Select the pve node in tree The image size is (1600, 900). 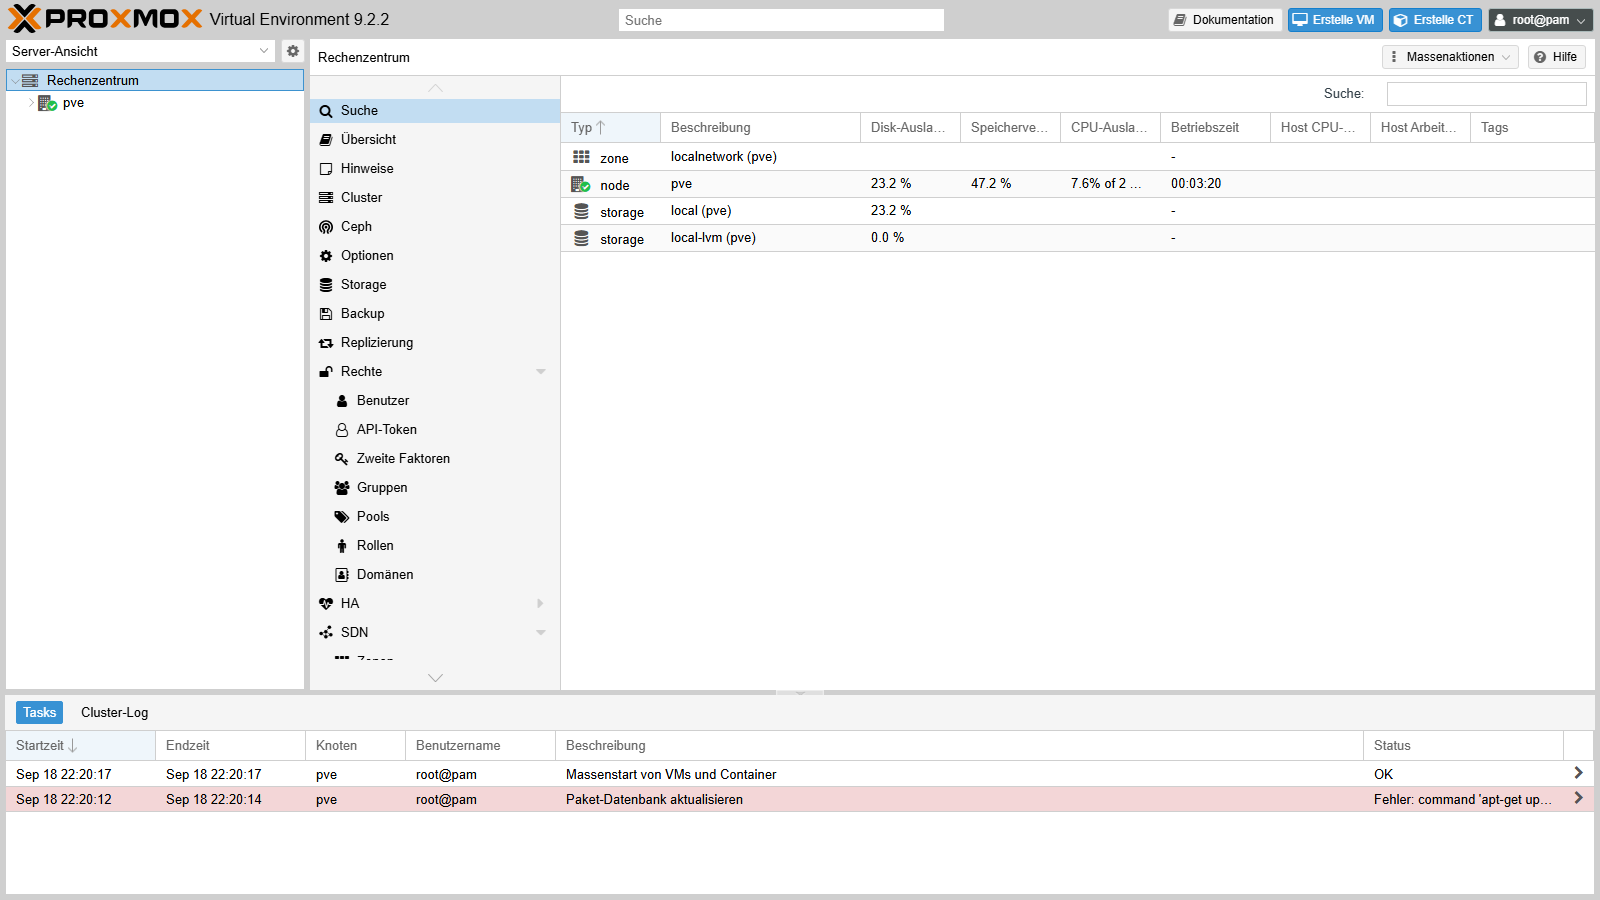(73, 103)
